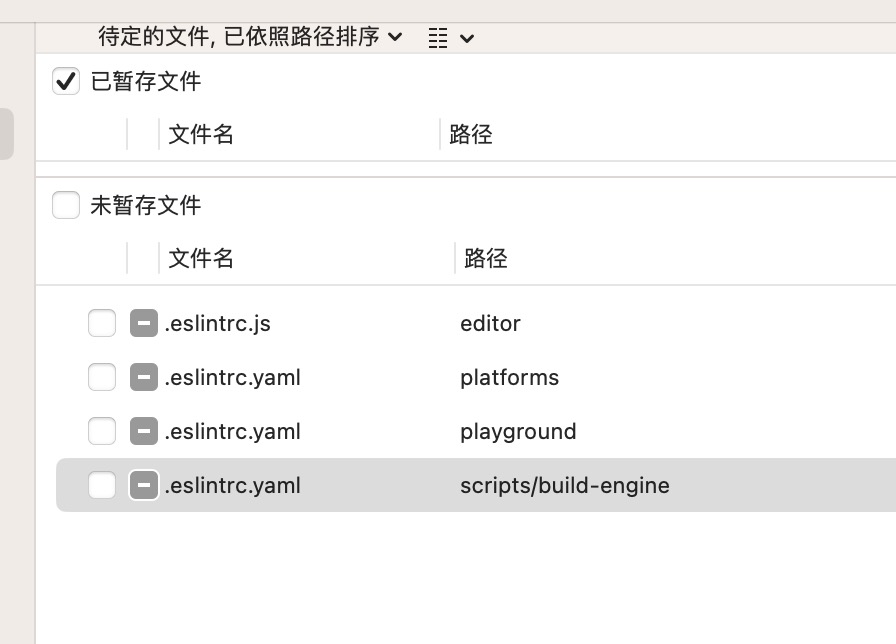This screenshot has width=896, height=644.
Task: Select the playground path row
Action: pyautogui.click(x=518, y=431)
